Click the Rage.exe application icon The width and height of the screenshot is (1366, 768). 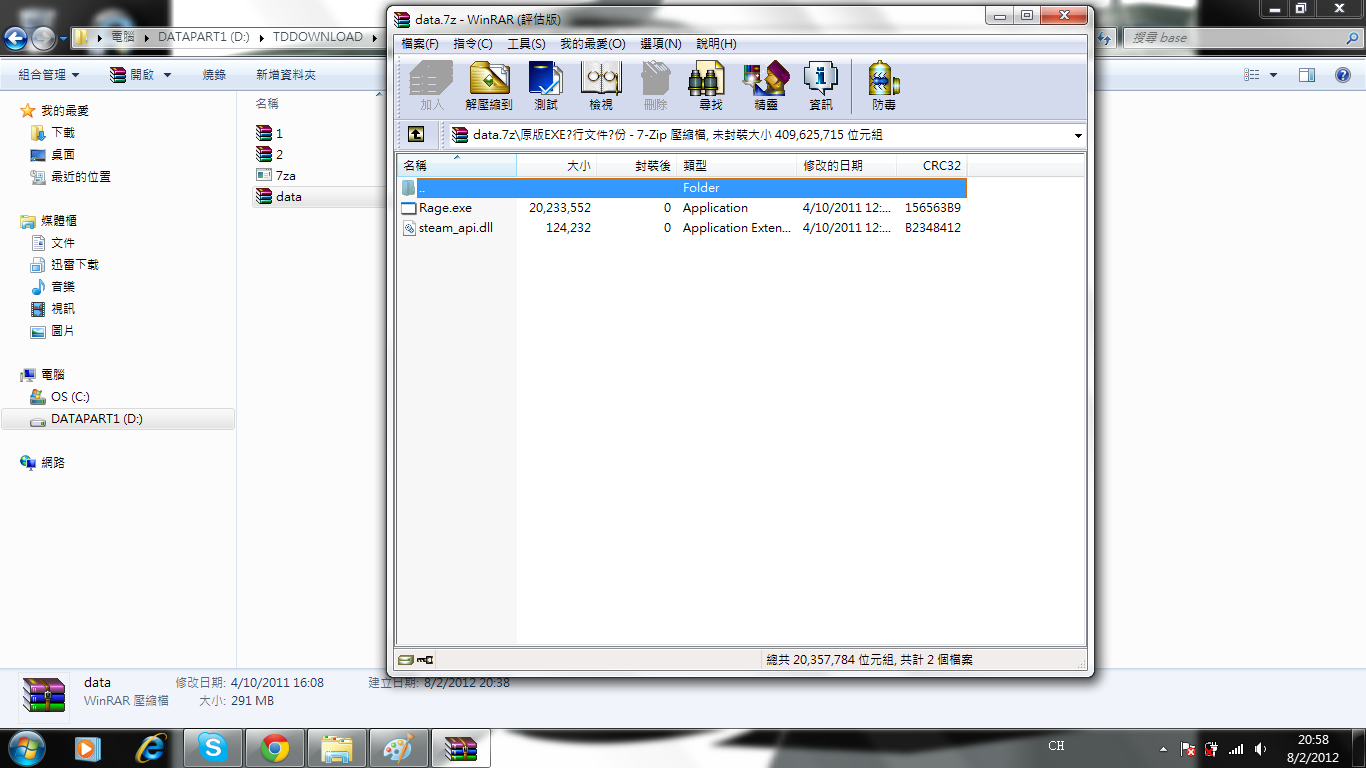pos(408,208)
